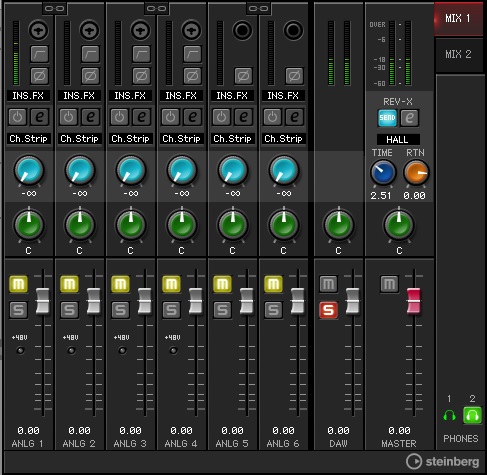
Task: Open Ch.Strip editor for ANLG 1
Action: pyautogui.click(x=39, y=117)
